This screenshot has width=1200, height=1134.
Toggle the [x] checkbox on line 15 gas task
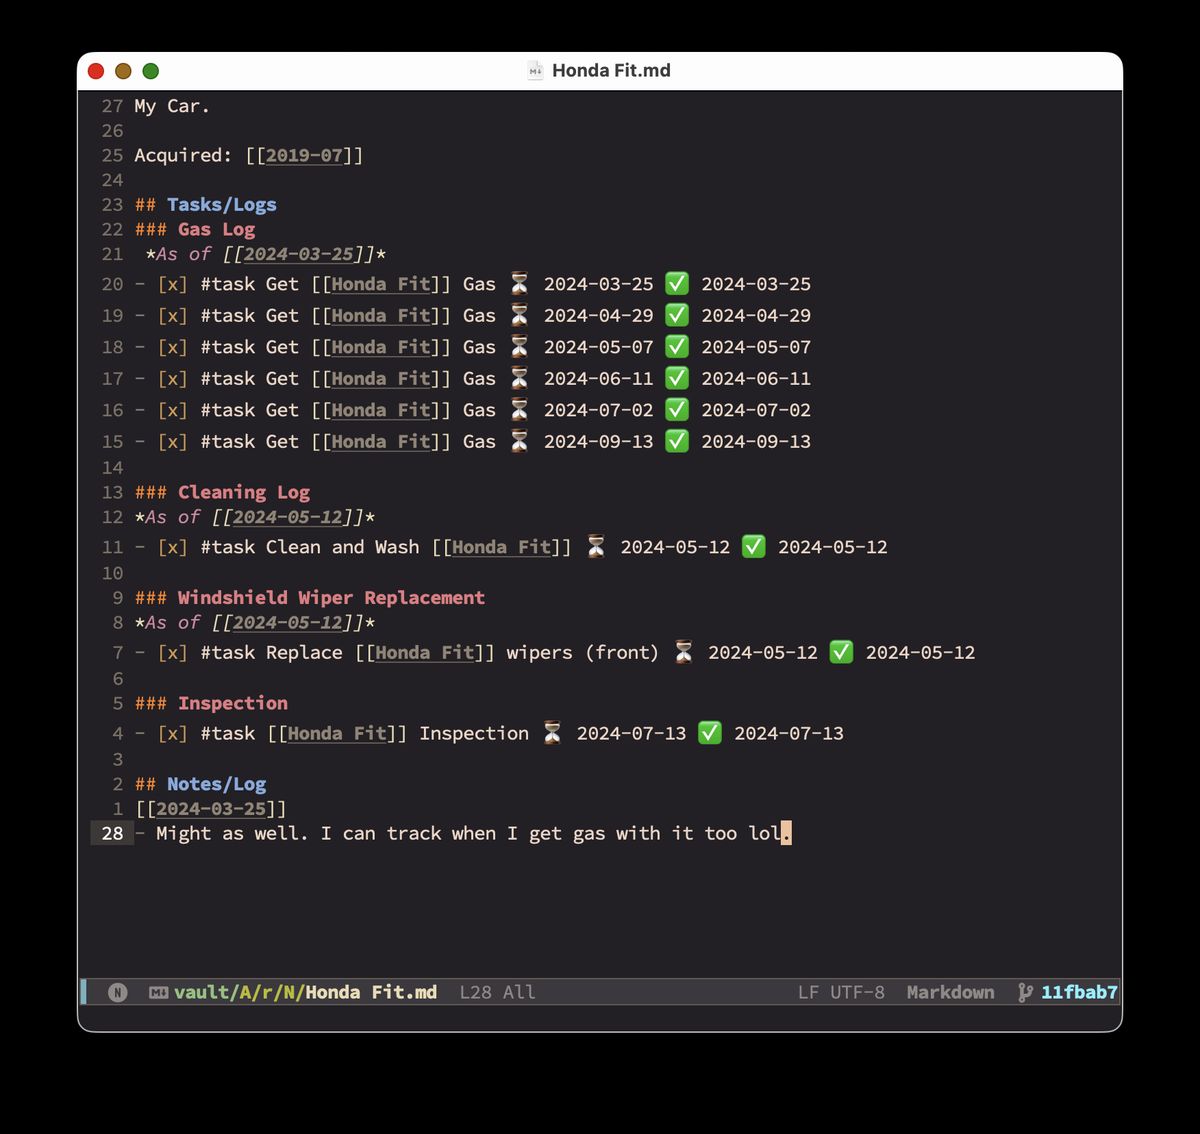click(x=173, y=441)
